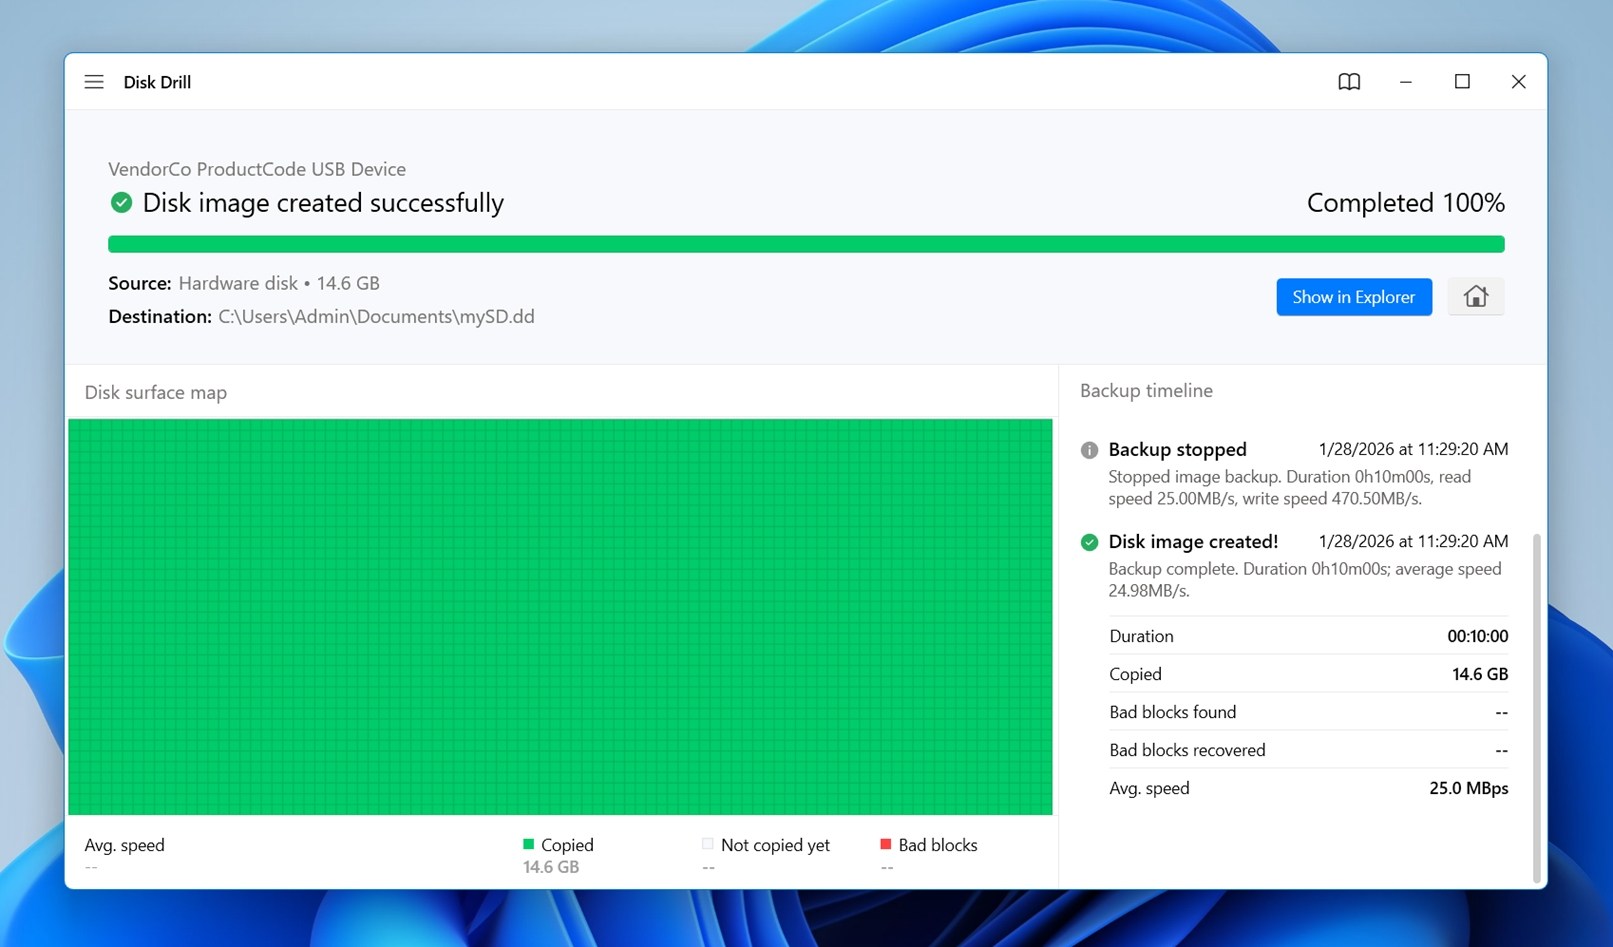The width and height of the screenshot is (1613, 947).
Task: Click the info icon beside Backup stopped
Action: pyautogui.click(x=1088, y=450)
